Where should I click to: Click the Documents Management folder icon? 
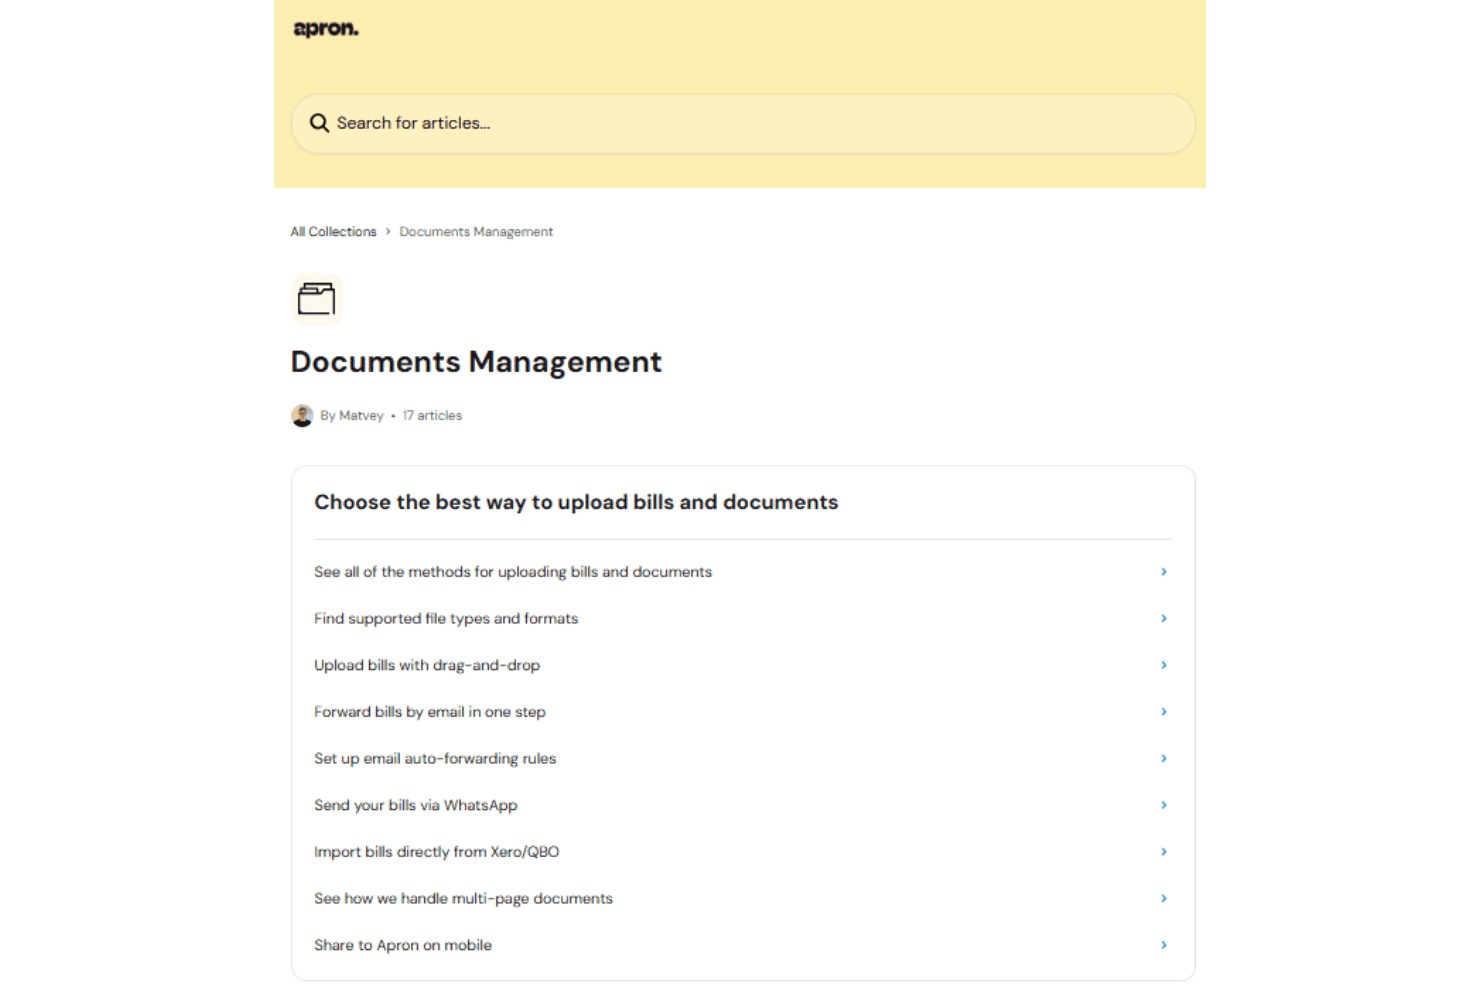pos(317,299)
